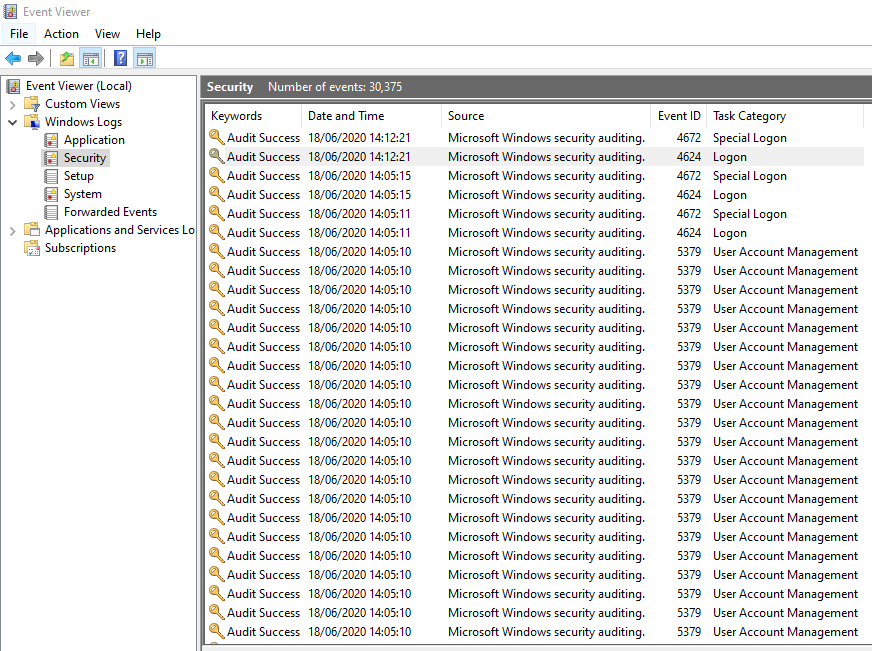Click the System log icon
This screenshot has height=651, width=872.
point(51,194)
